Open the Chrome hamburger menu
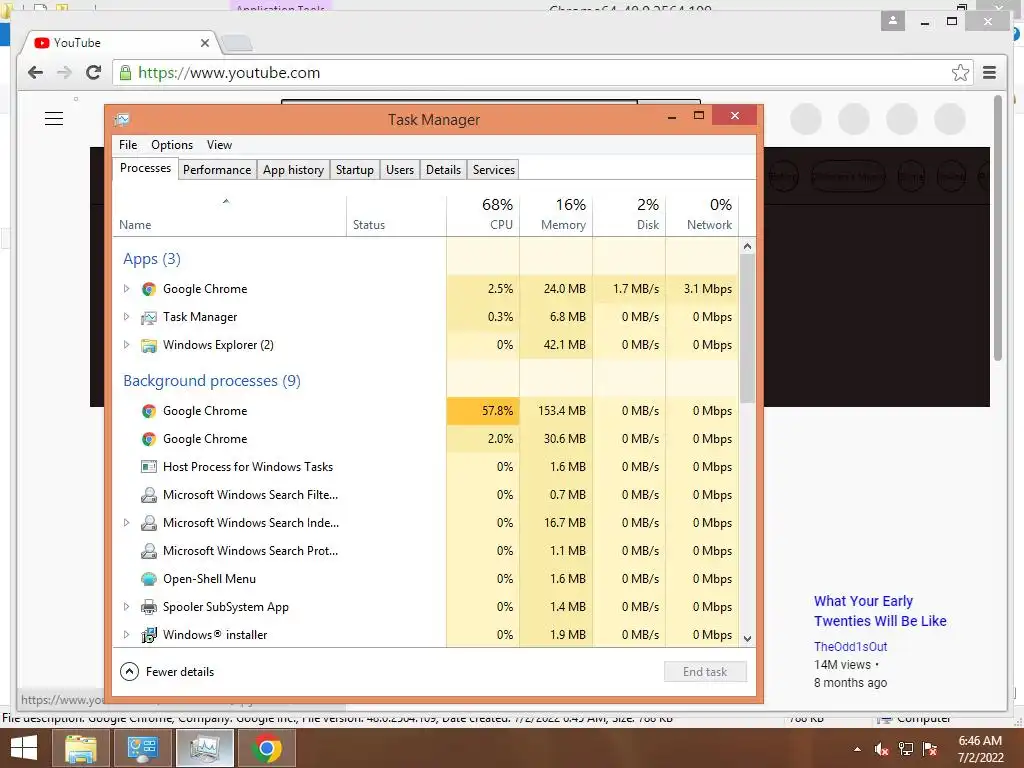This screenshot has height=768, width=1024. click(x=989, y=72)
